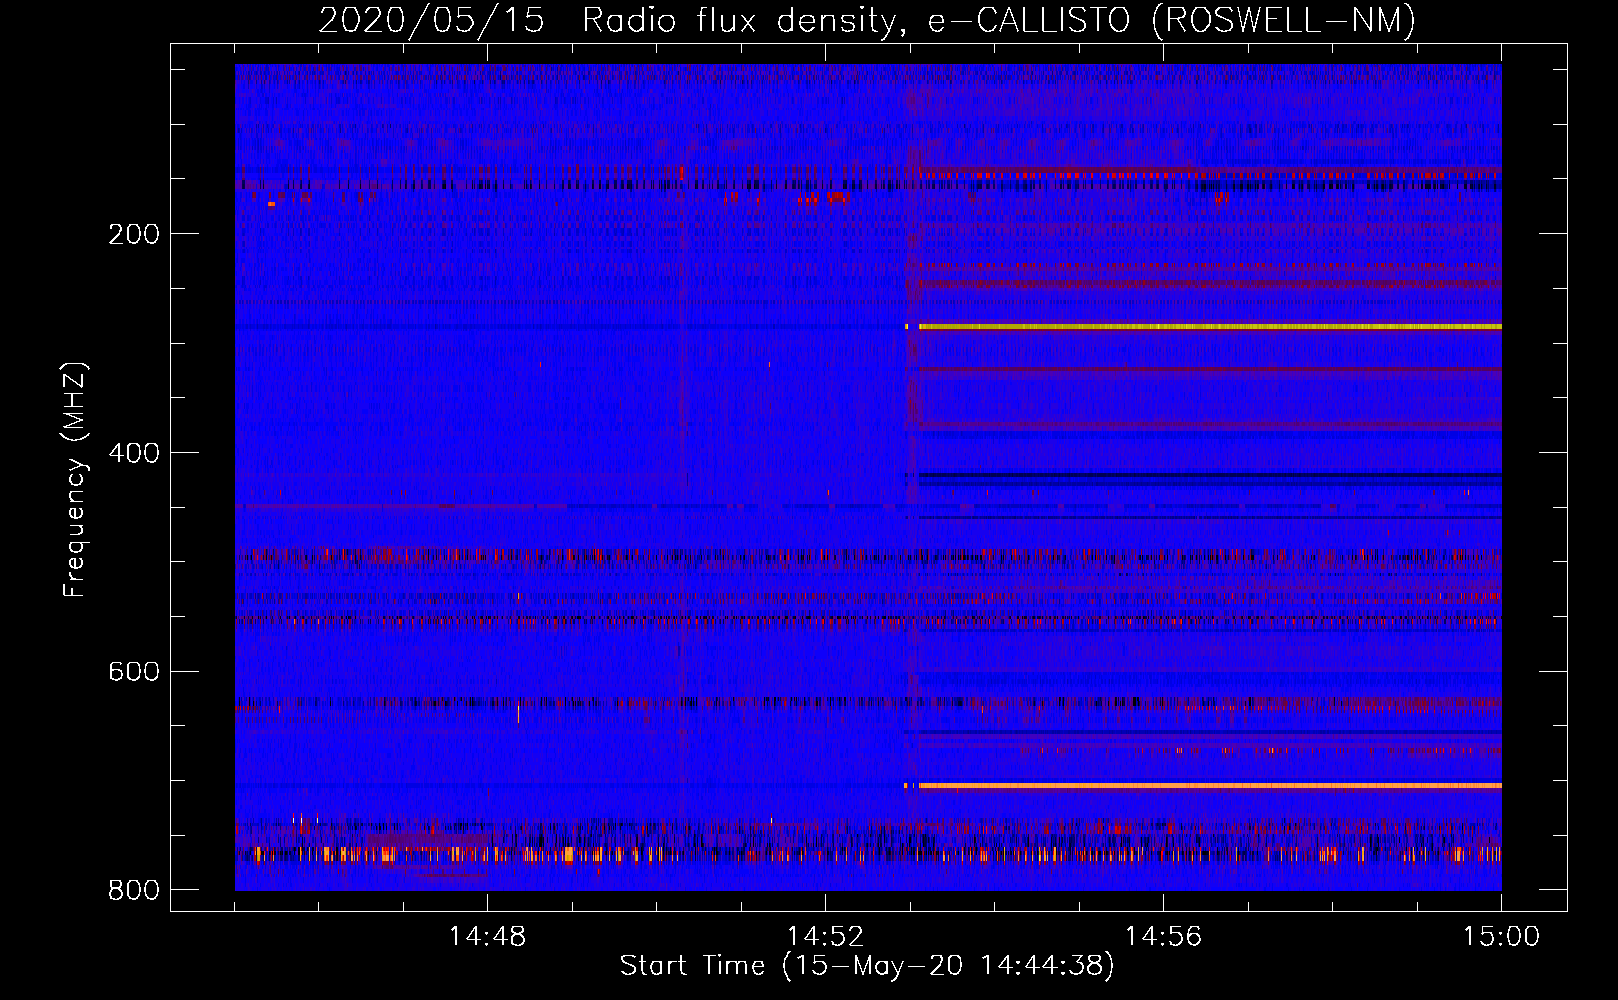Select the 14:56 time tick label

click(1163, 937)
